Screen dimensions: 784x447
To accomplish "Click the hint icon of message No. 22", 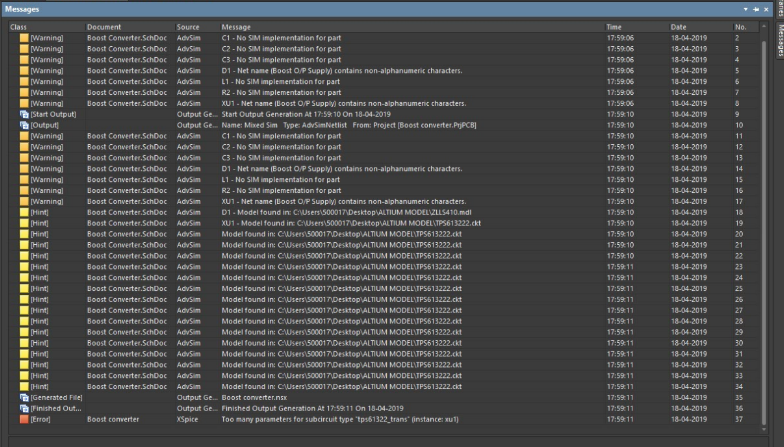I will [24, 256].
